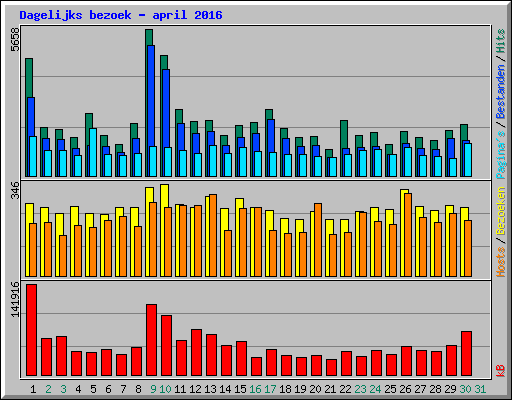
Task: Click day label '31' on the x-axis
Action: pyautogui.click(x=480, y=389)
